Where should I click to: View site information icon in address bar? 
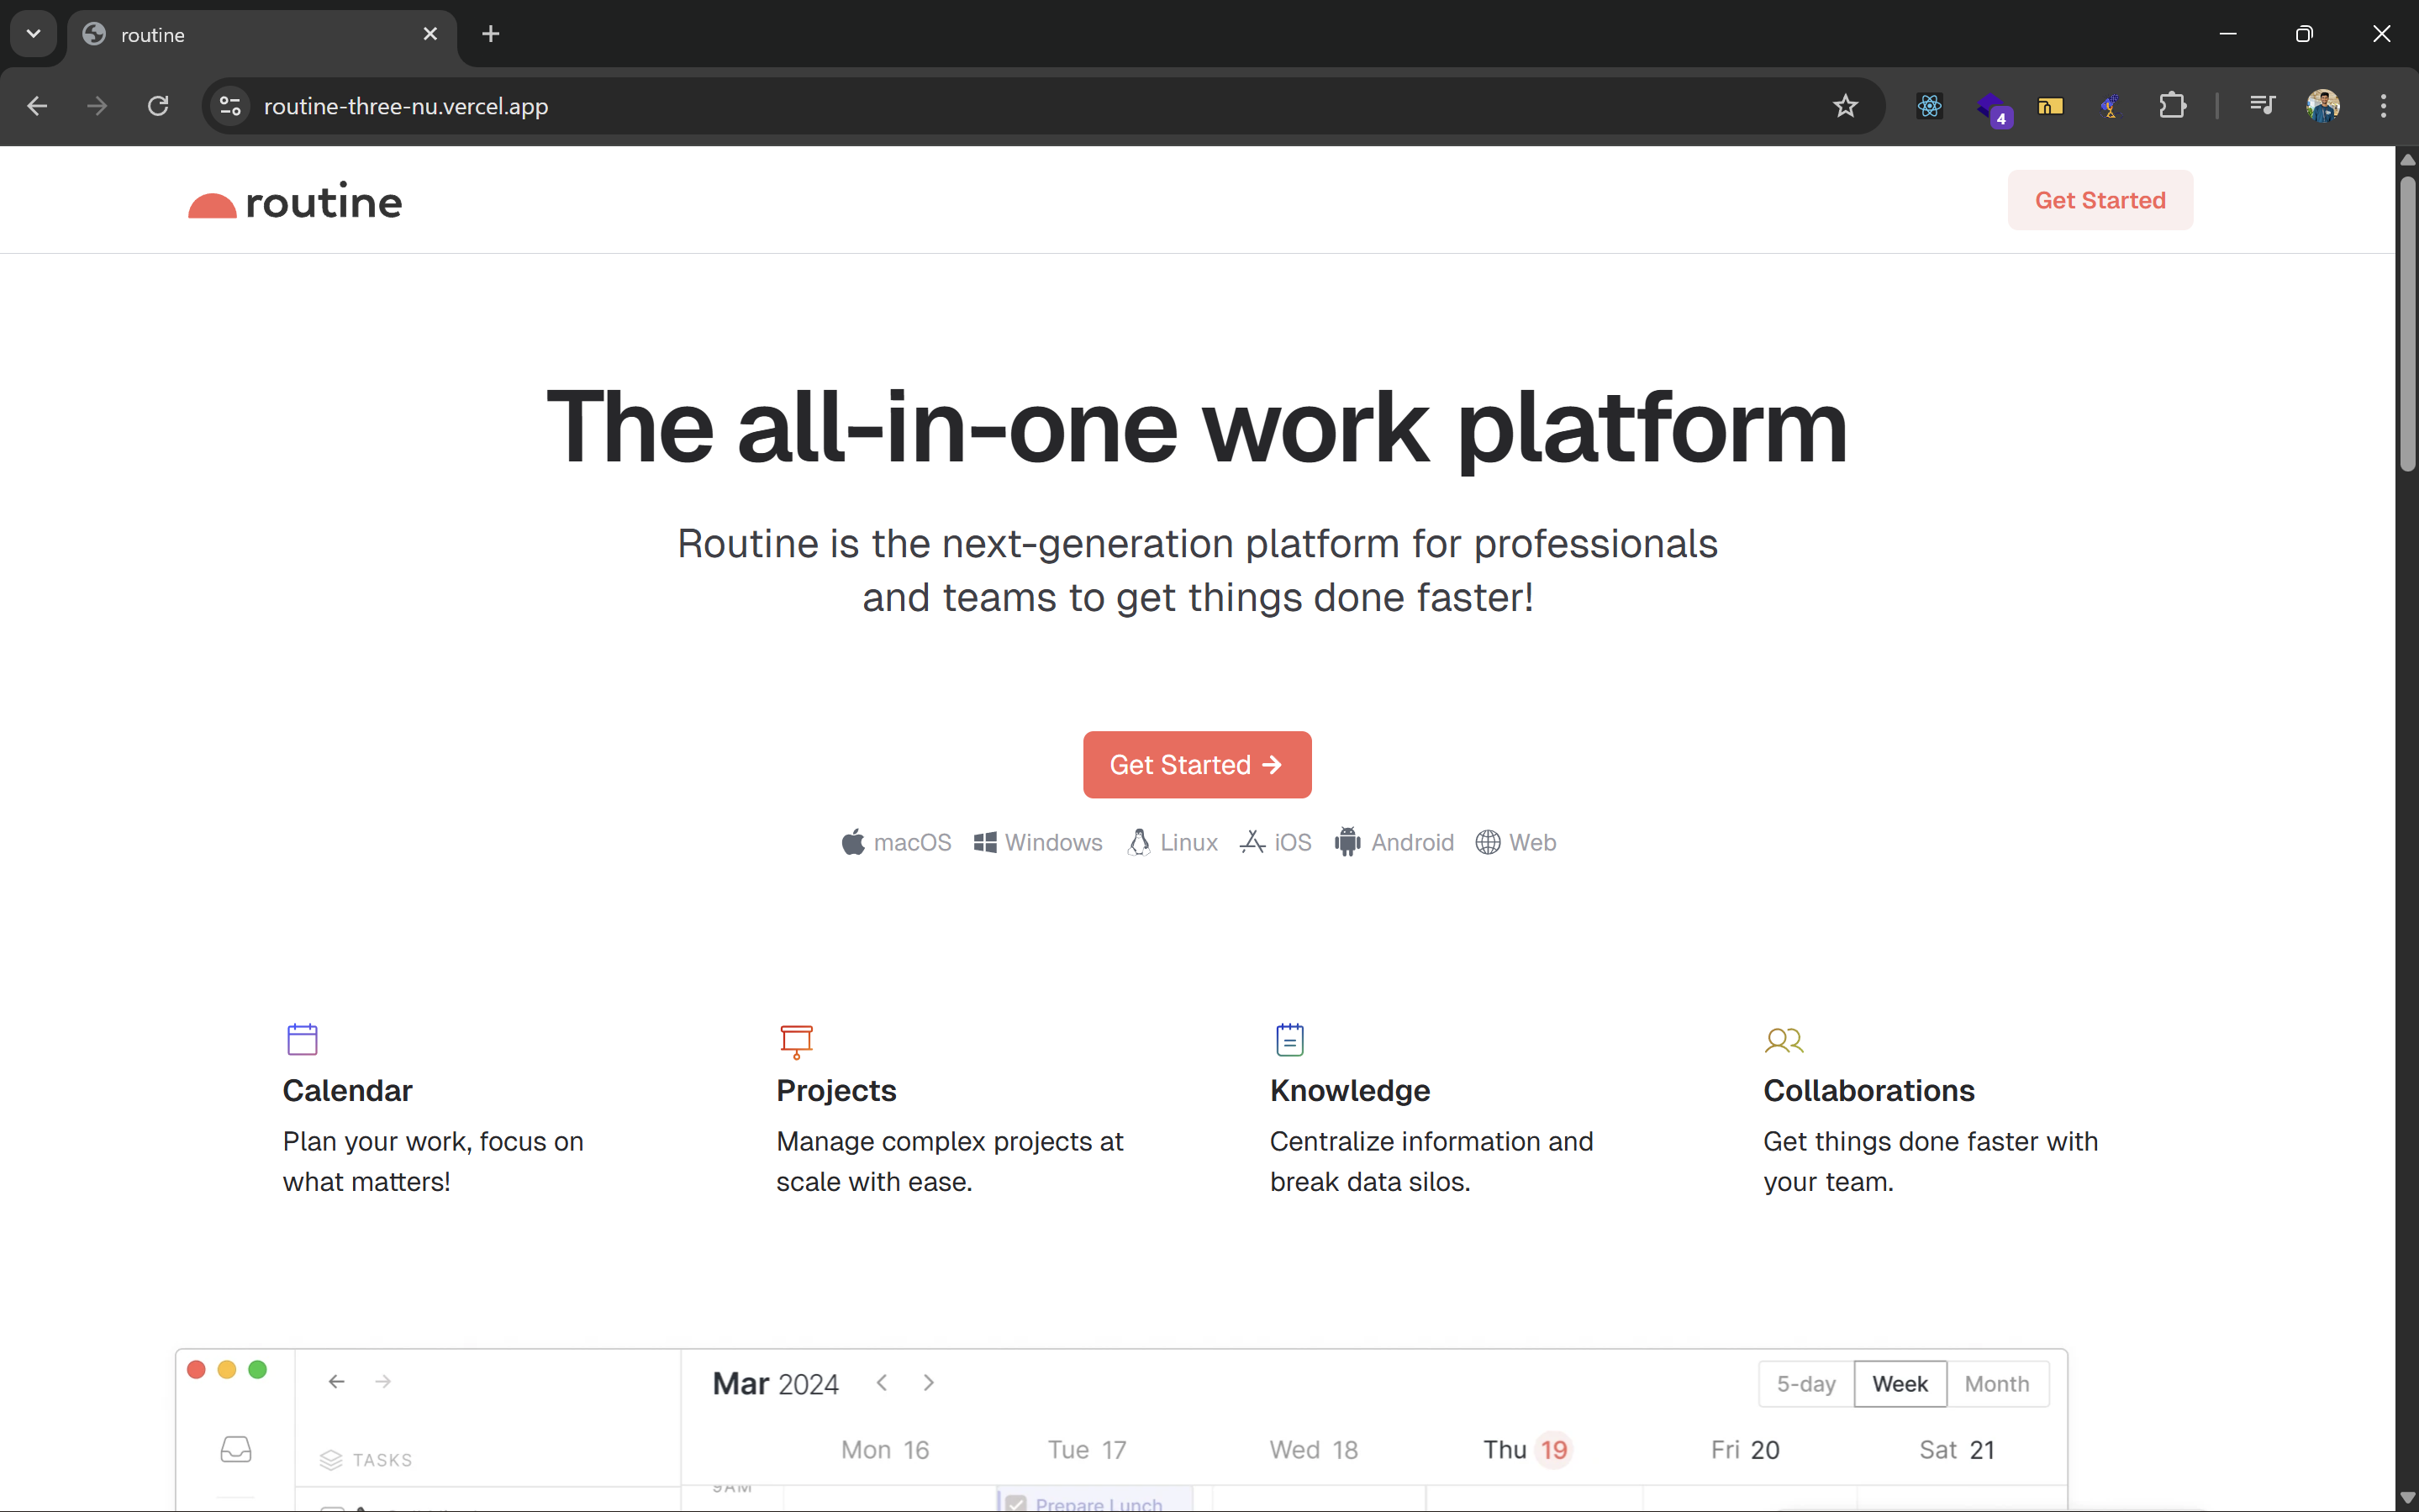(230, 106)
